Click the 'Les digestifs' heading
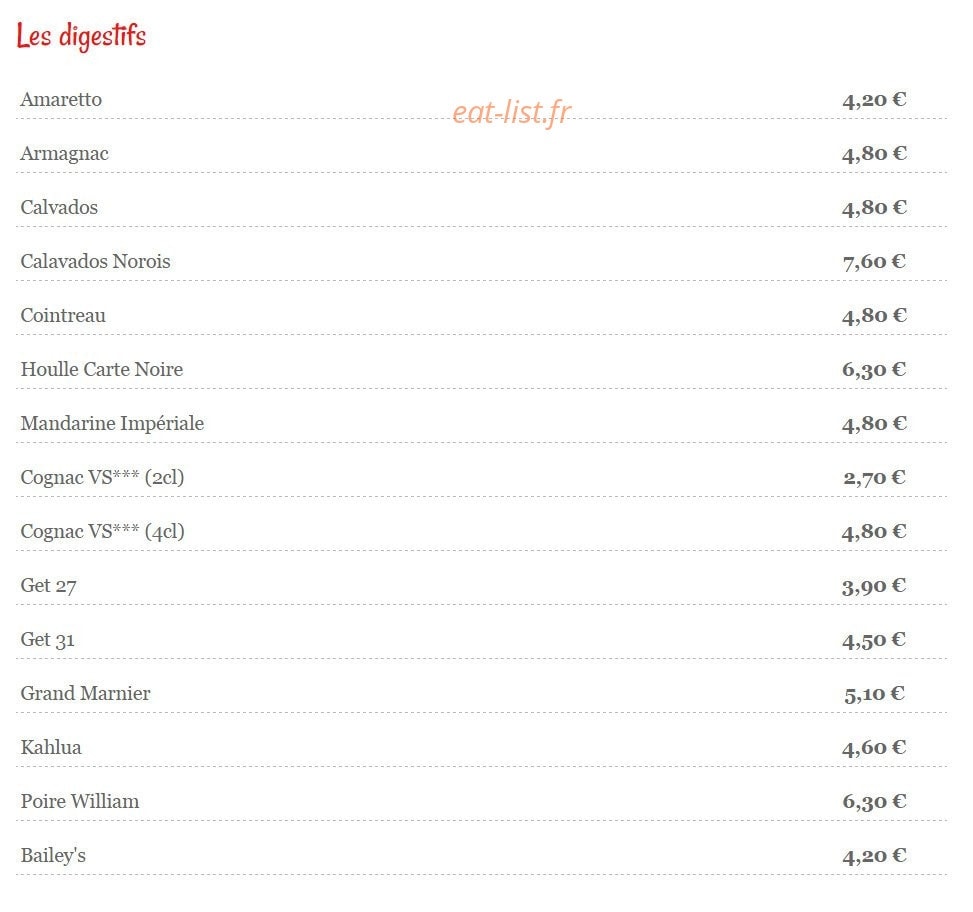 coord(81,36)
